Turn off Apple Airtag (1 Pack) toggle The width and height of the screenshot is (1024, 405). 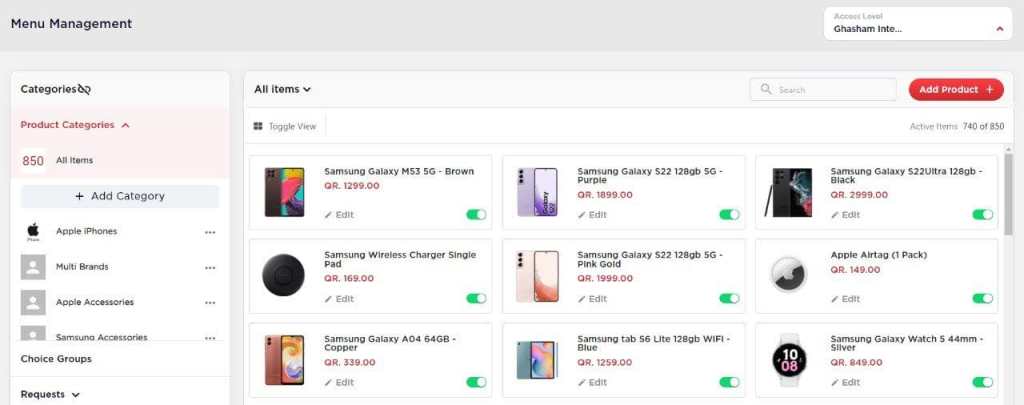click(982, 298)
